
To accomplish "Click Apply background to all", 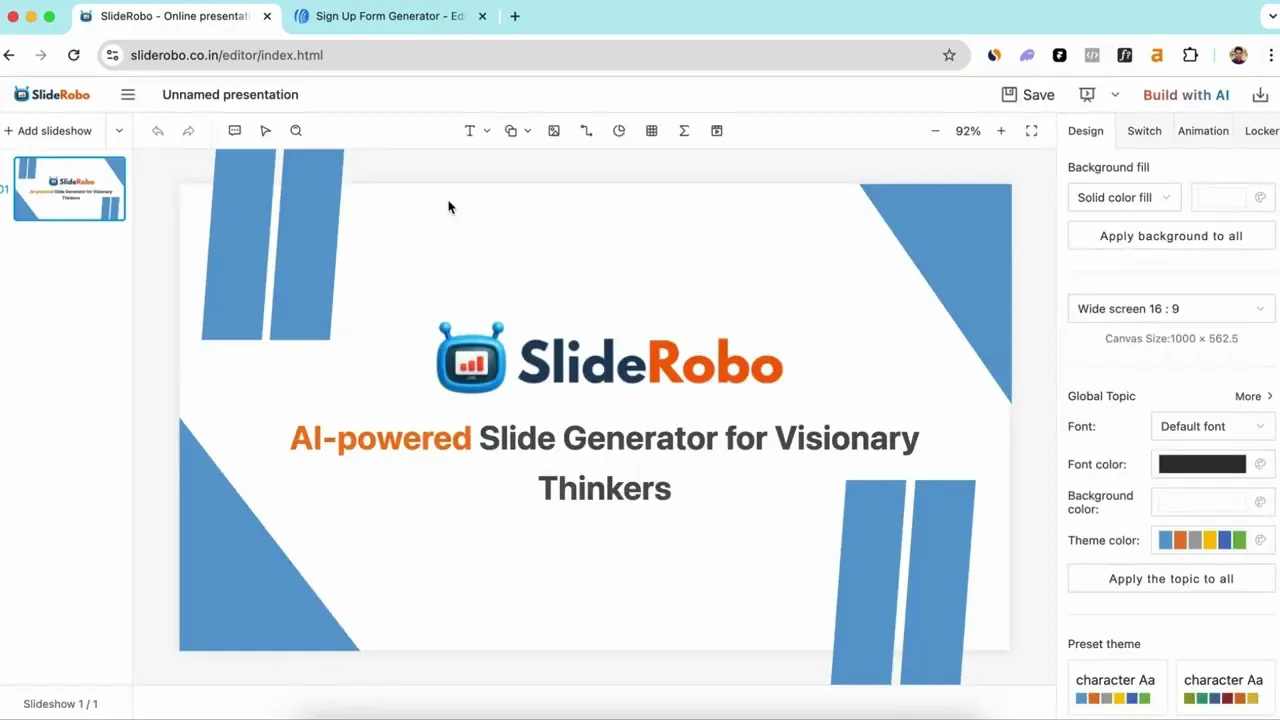I will 1171,236.
